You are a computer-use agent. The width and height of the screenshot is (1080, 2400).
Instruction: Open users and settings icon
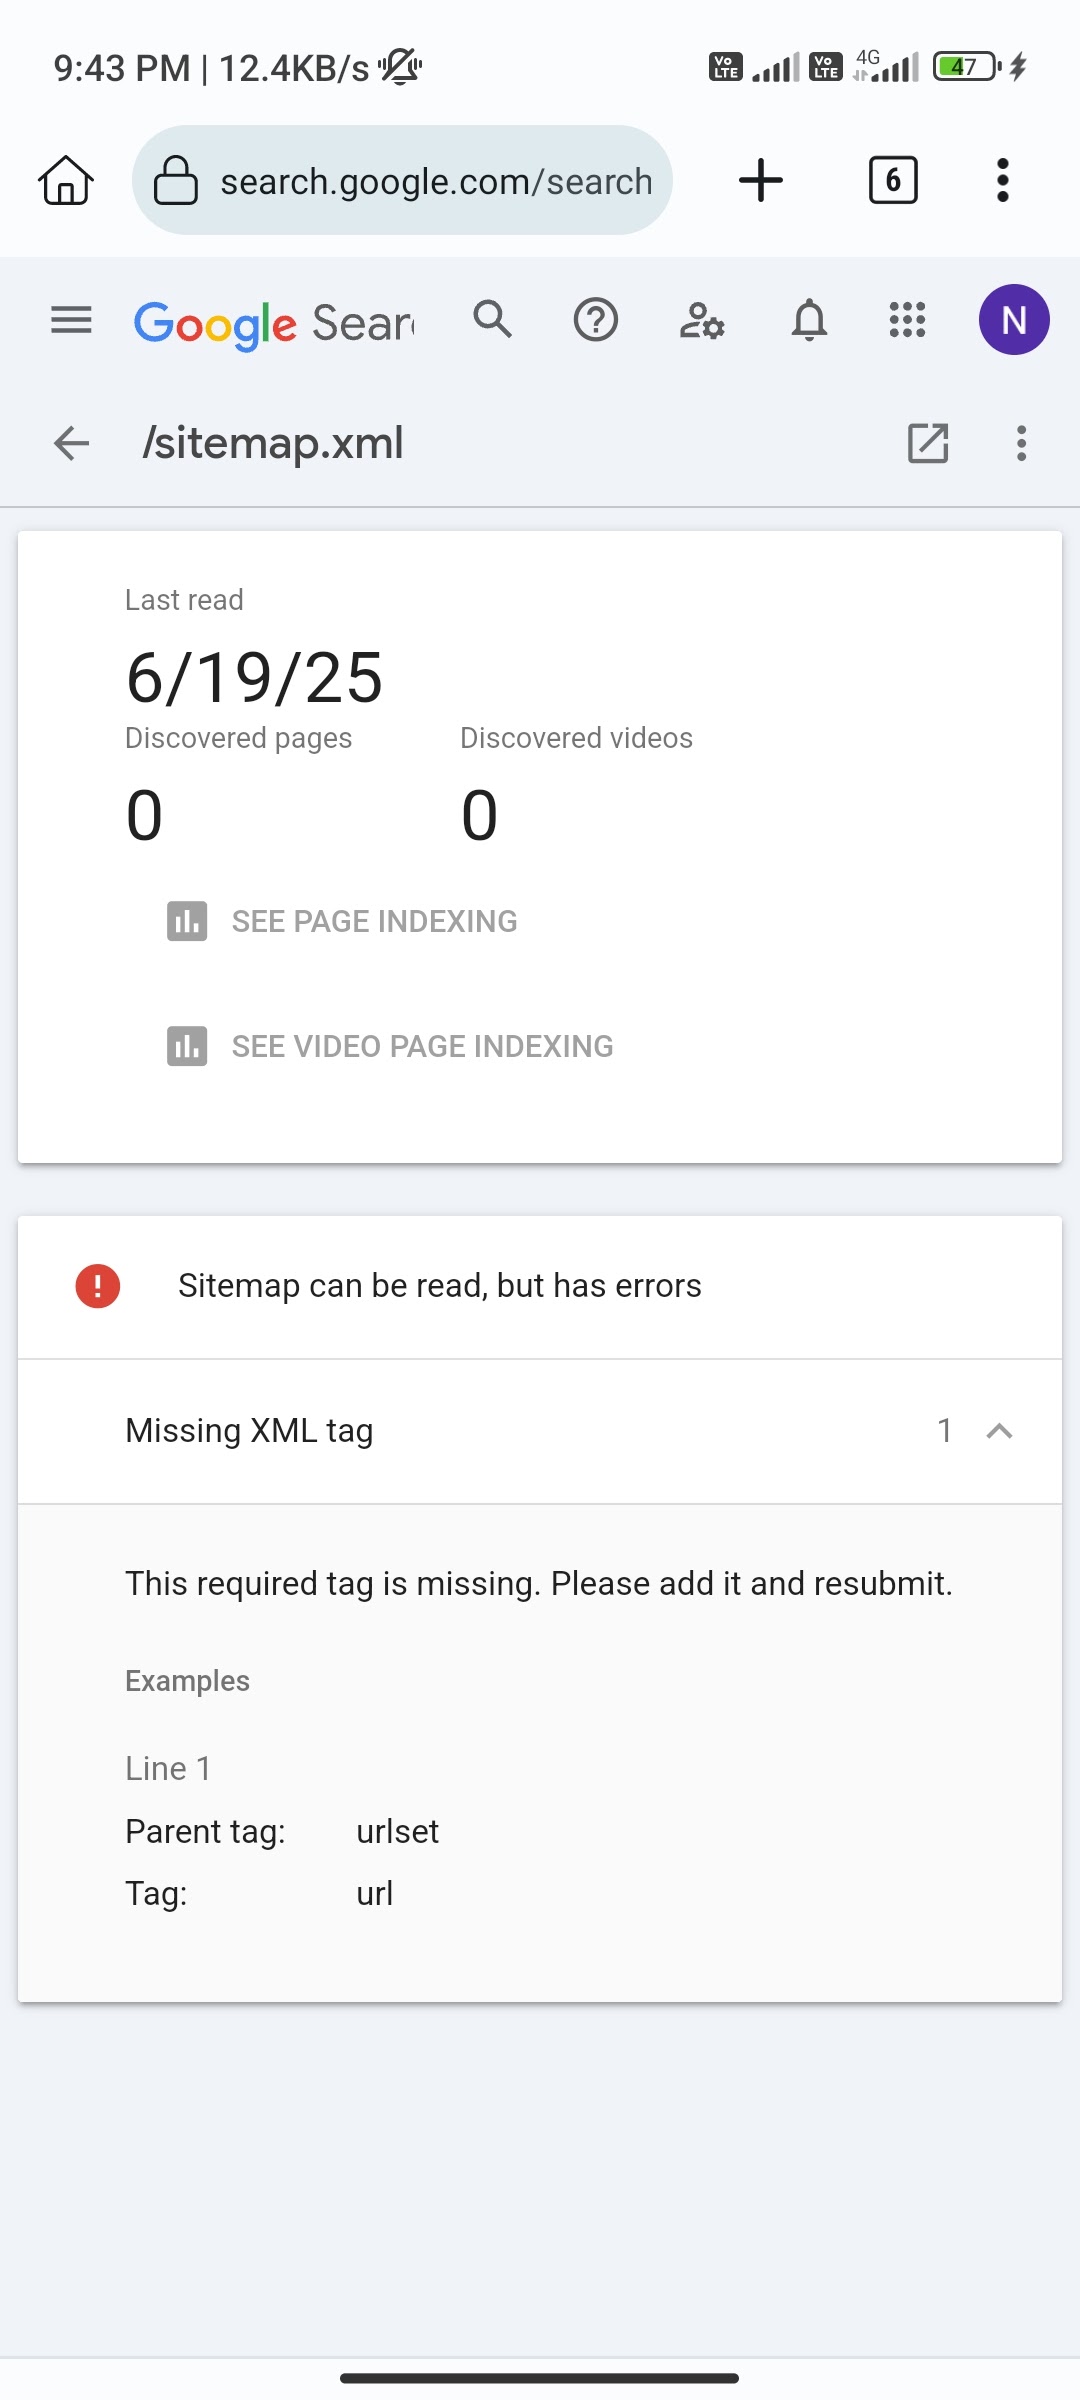(x=701, y=321)
